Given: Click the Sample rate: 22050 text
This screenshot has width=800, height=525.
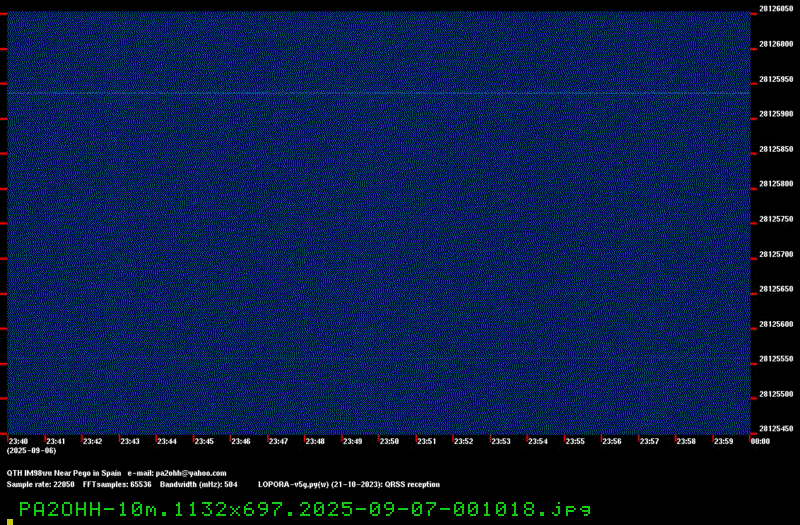Looking at the screenshot, I should tap(40, 485).
